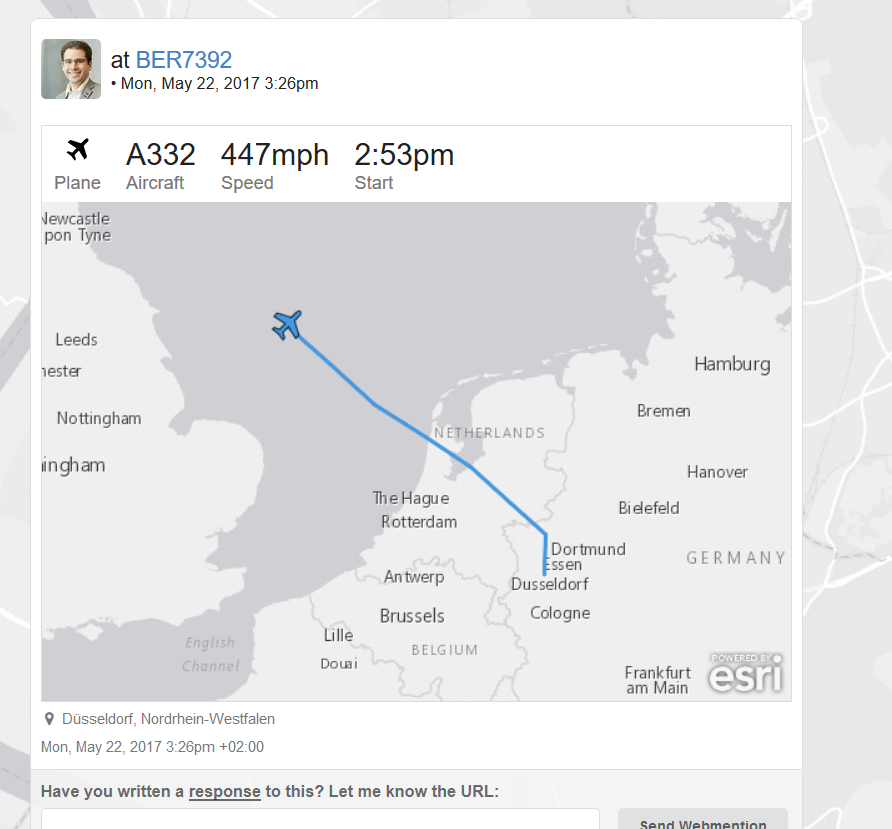Click the blue airplane marker on the map
The height and width of the screenshot is (829, 892).
pos(287,325)
